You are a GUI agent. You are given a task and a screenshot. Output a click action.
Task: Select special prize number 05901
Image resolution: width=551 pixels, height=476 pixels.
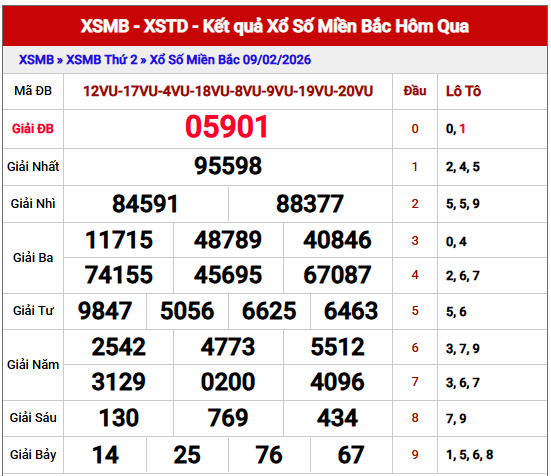coord(227,127)
